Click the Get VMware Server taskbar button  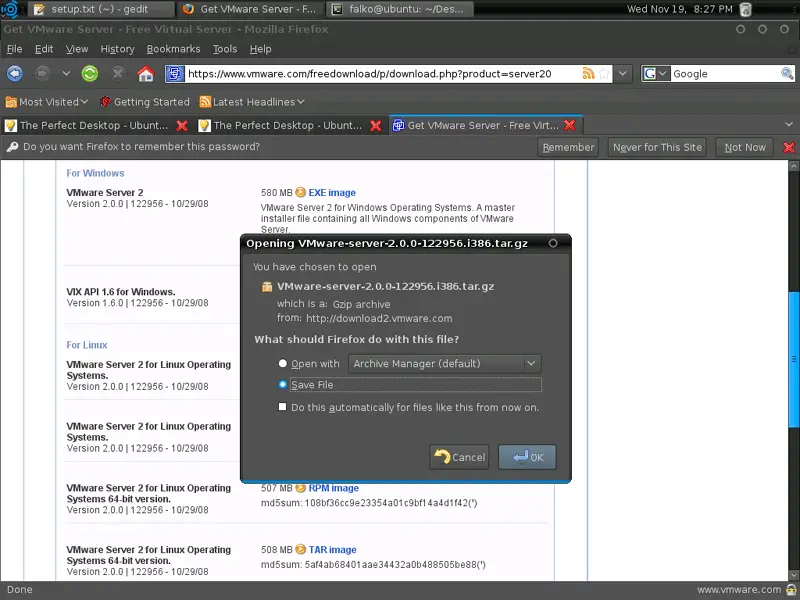click(250, 9)
